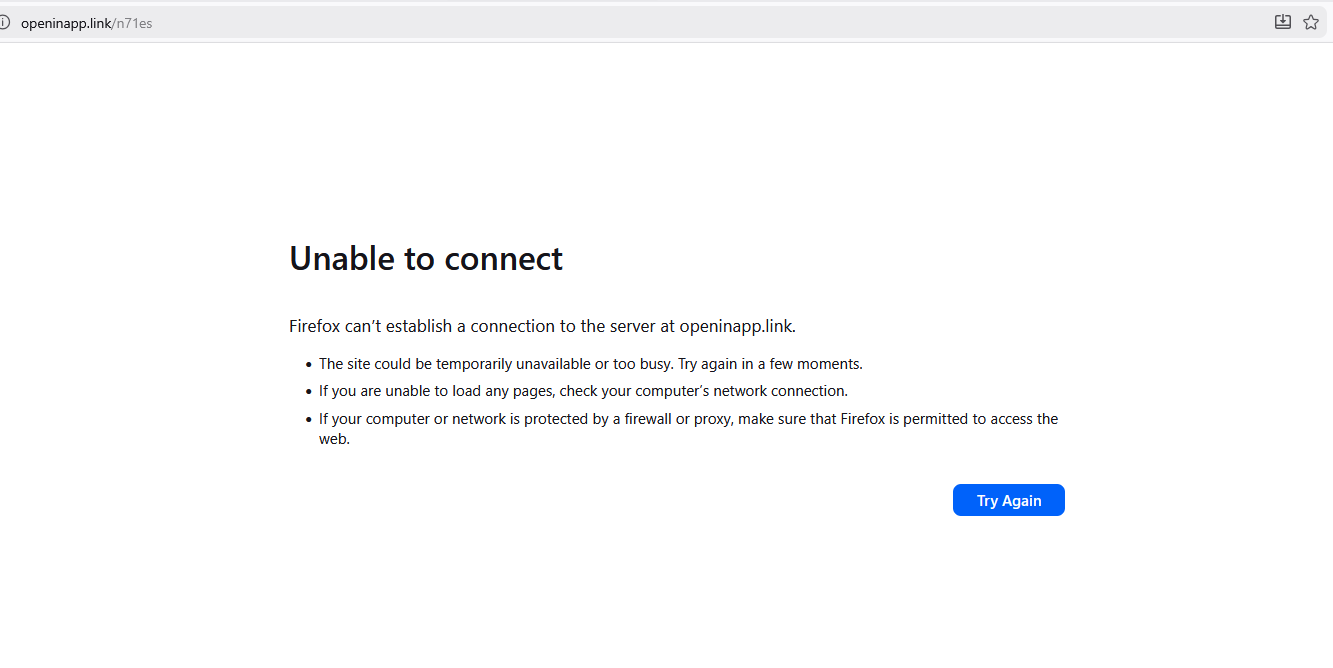Click the word connect in the heading
Image resolution: width=1333 pixels, height=668 pixels.
[504, 258]
